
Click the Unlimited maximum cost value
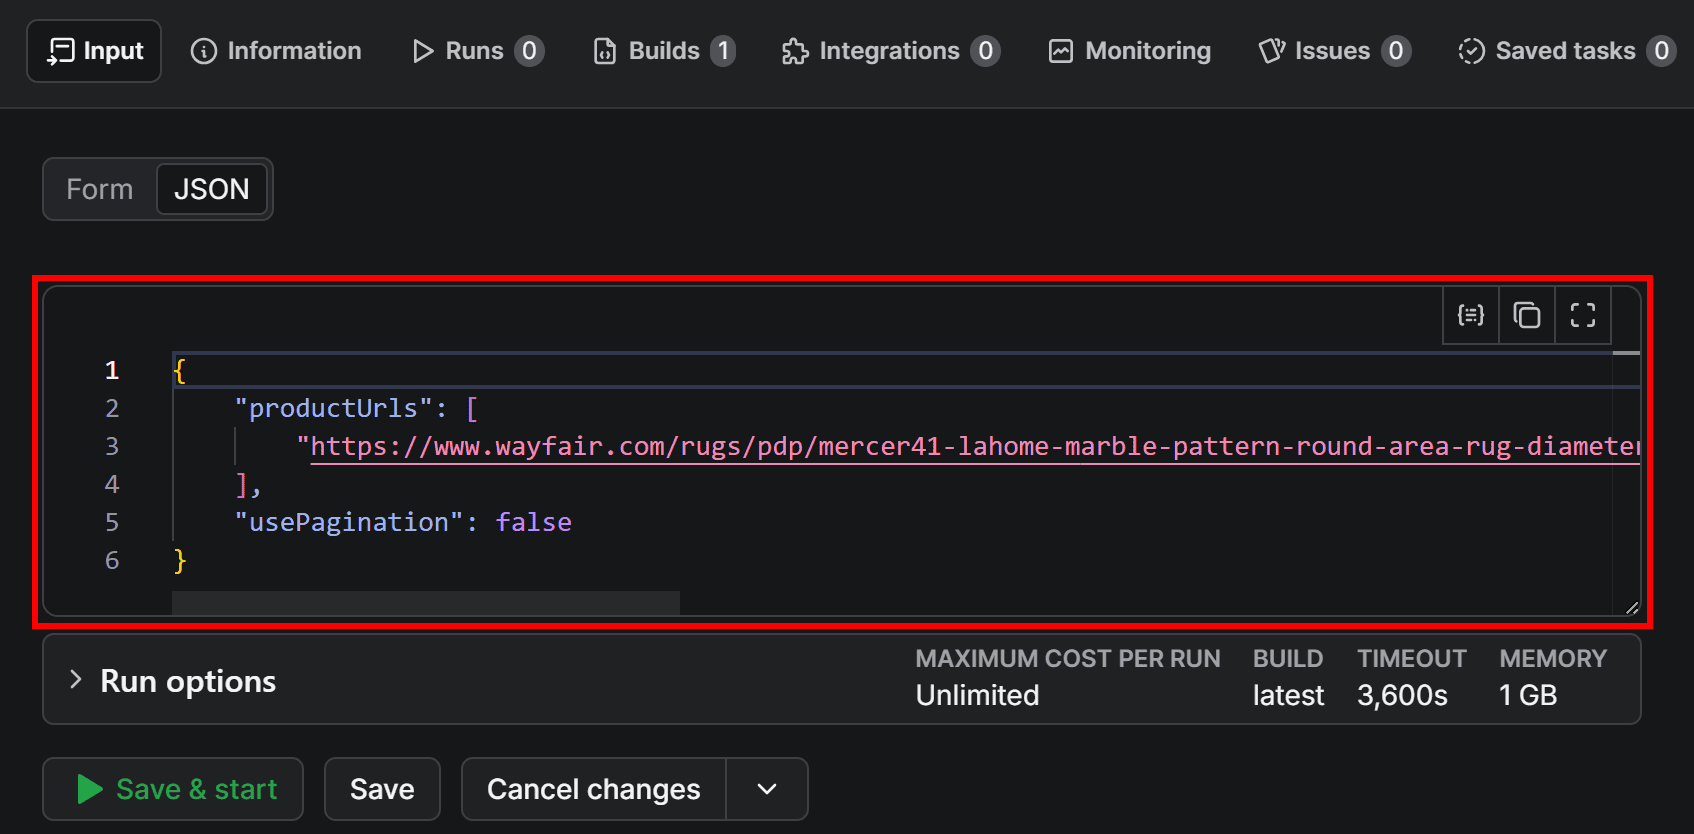pyautogui.click(x=977, y=695)
